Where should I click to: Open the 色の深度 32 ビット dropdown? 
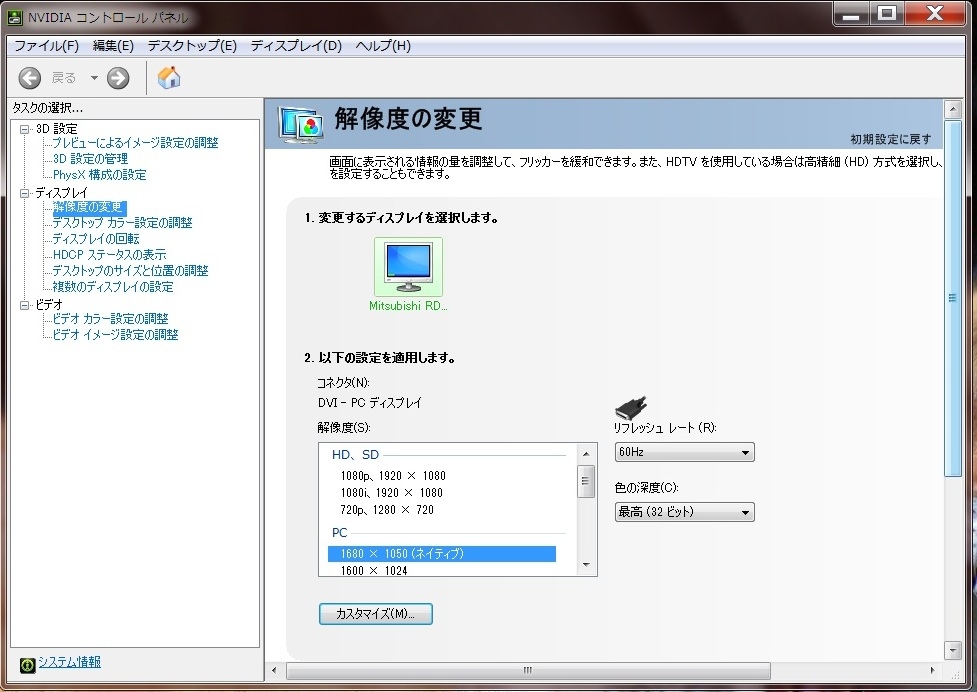684,512
